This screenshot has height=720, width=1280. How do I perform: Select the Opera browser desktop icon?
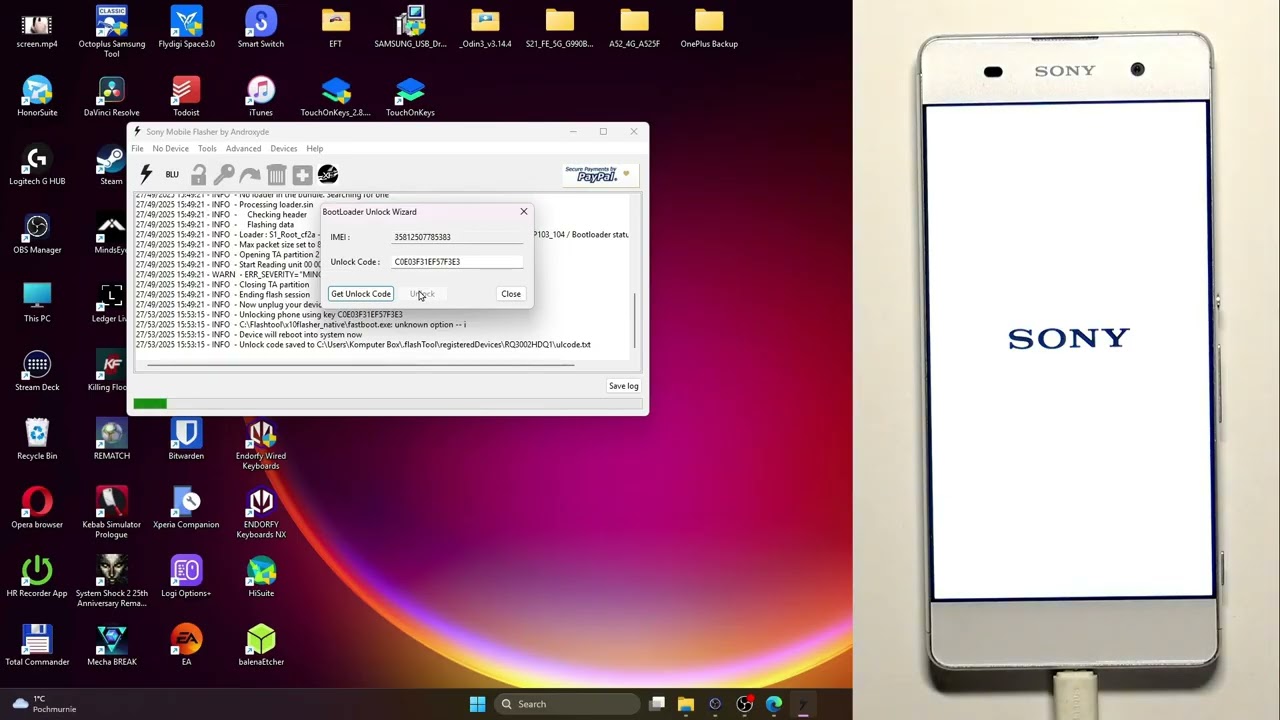pos(37,509)
